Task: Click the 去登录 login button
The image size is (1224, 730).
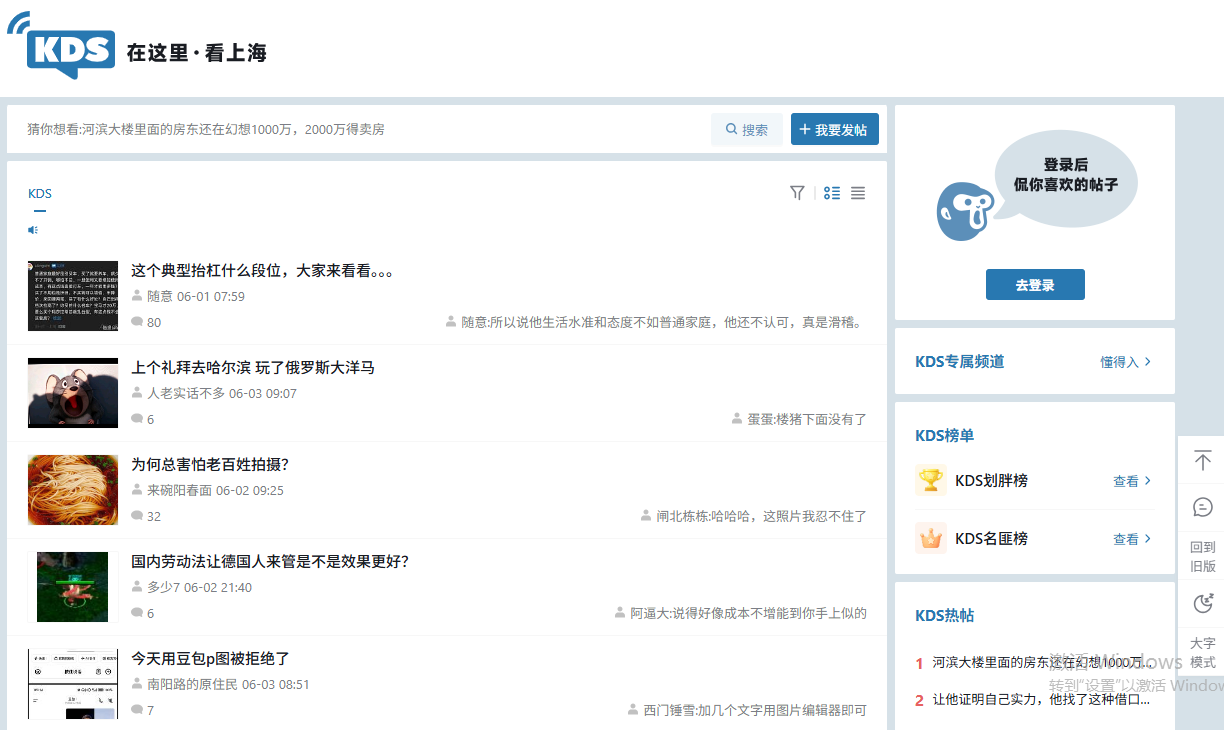Action: tap(1035, 285)
